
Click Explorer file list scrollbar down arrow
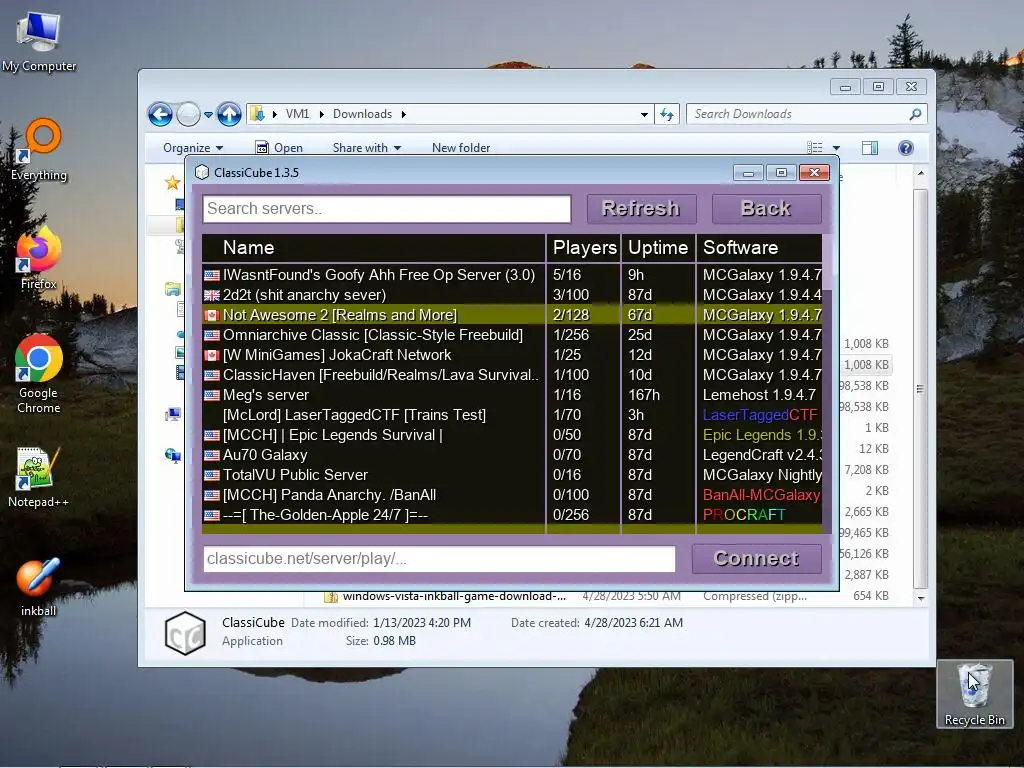point(920,598)
